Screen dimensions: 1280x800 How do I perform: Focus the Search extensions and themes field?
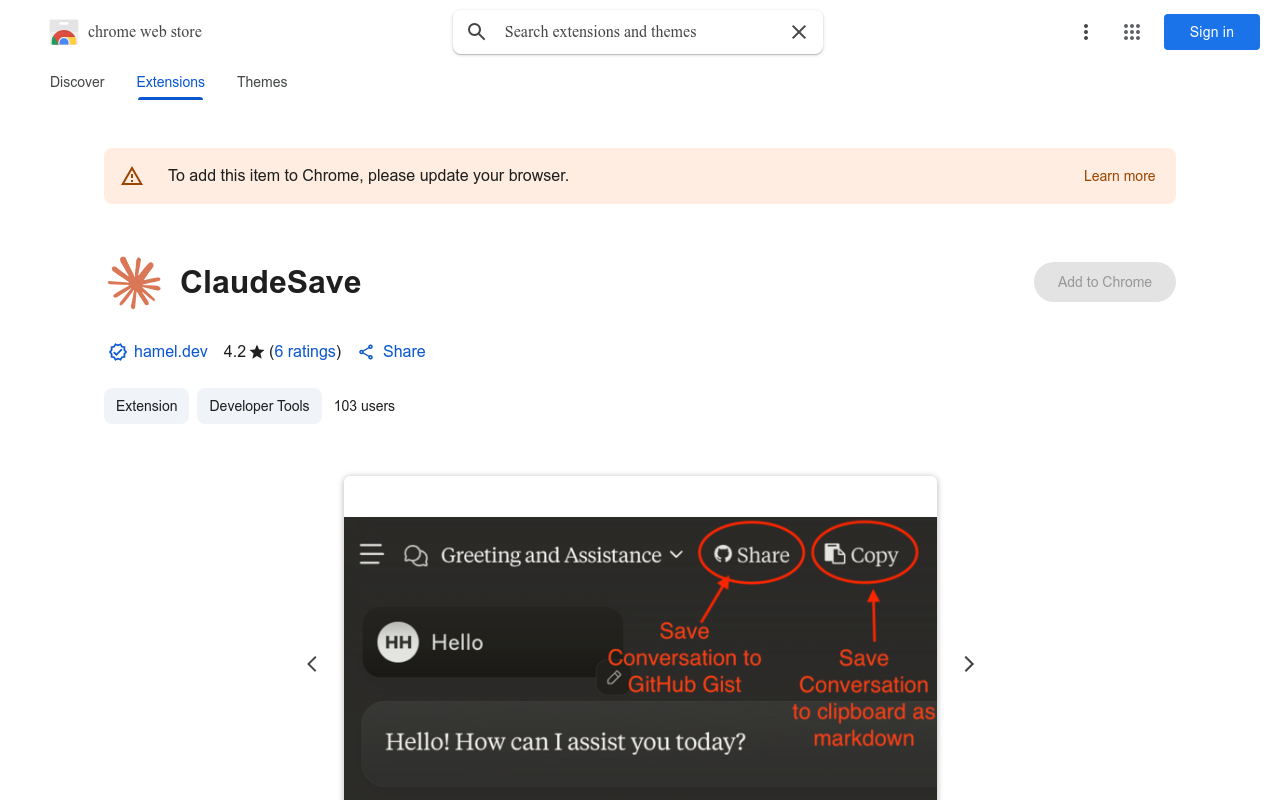[x=638, y=32]
